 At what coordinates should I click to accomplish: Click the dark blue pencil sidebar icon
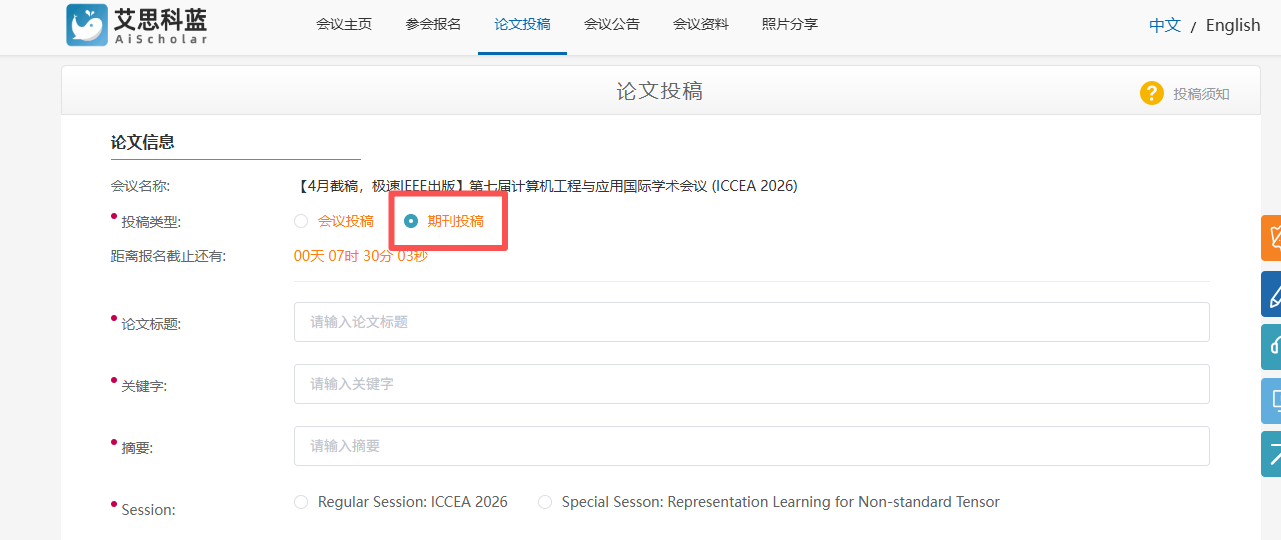coord(1271,294)
